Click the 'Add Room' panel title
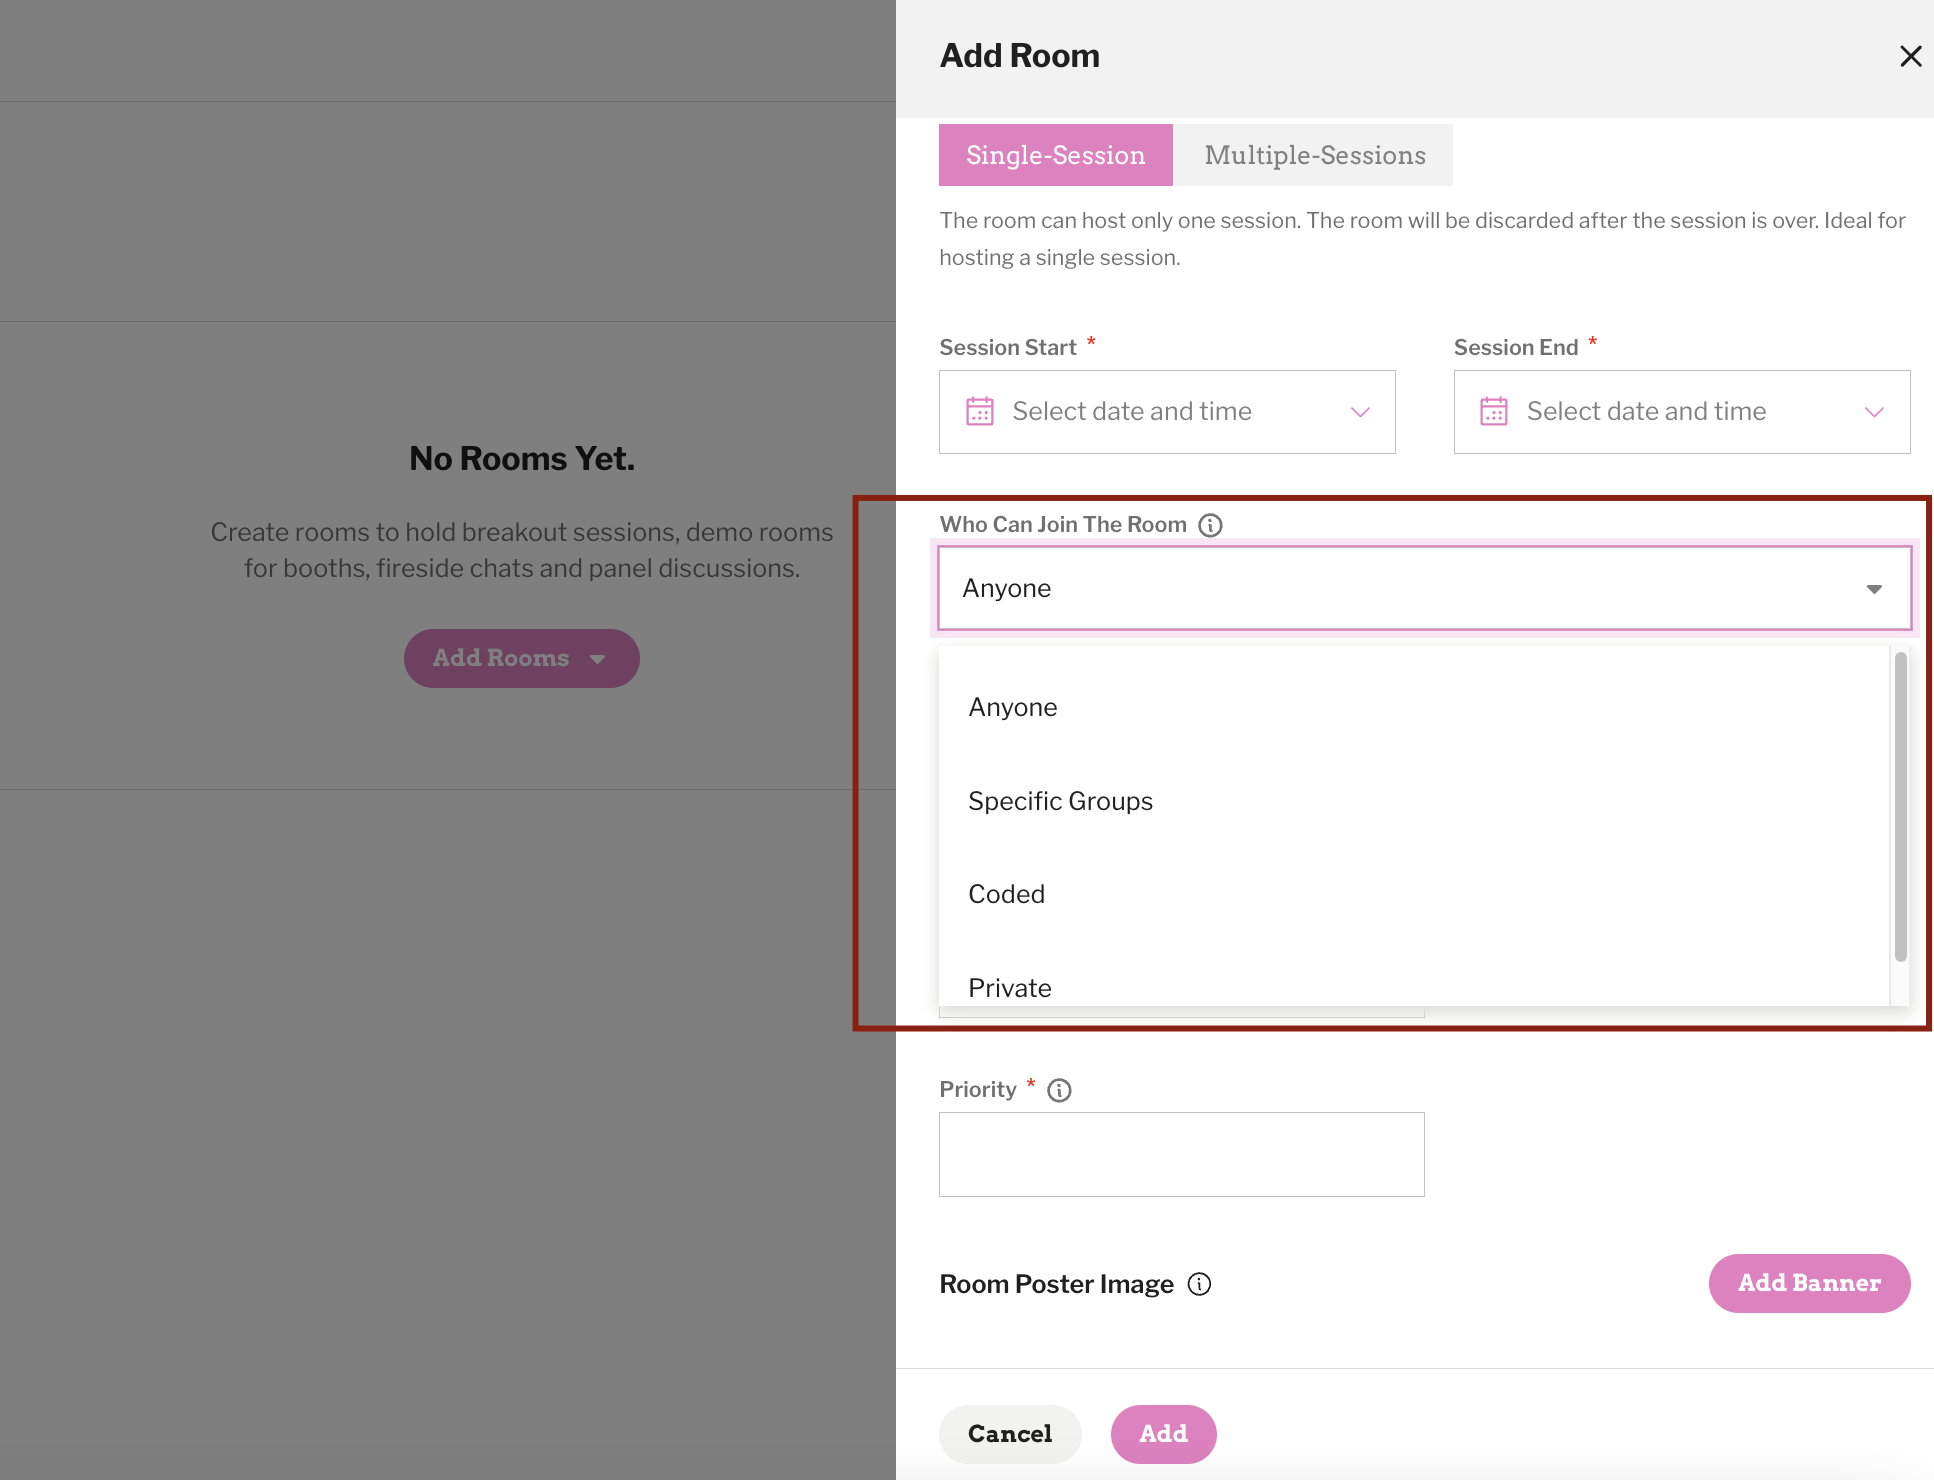 [1019, 56]
